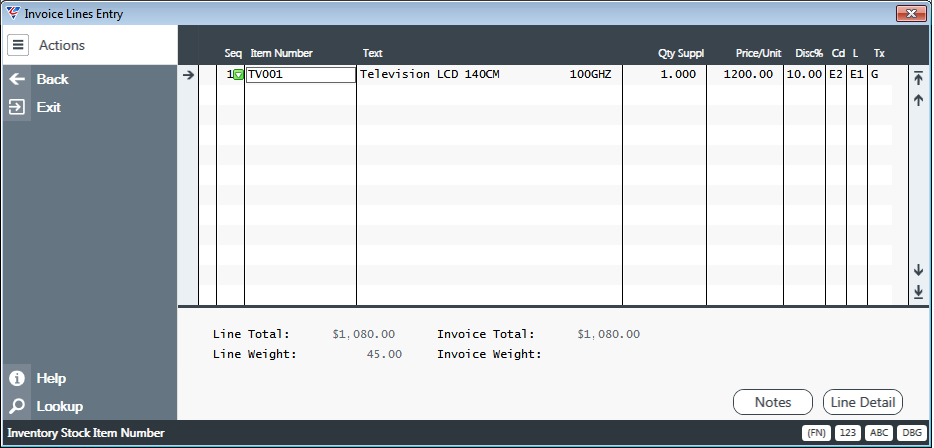Image resolution: width=934 pixels, height=448 pixels.
Task: Click the Television LCD 140CM description cell
Action: point(429,74)
